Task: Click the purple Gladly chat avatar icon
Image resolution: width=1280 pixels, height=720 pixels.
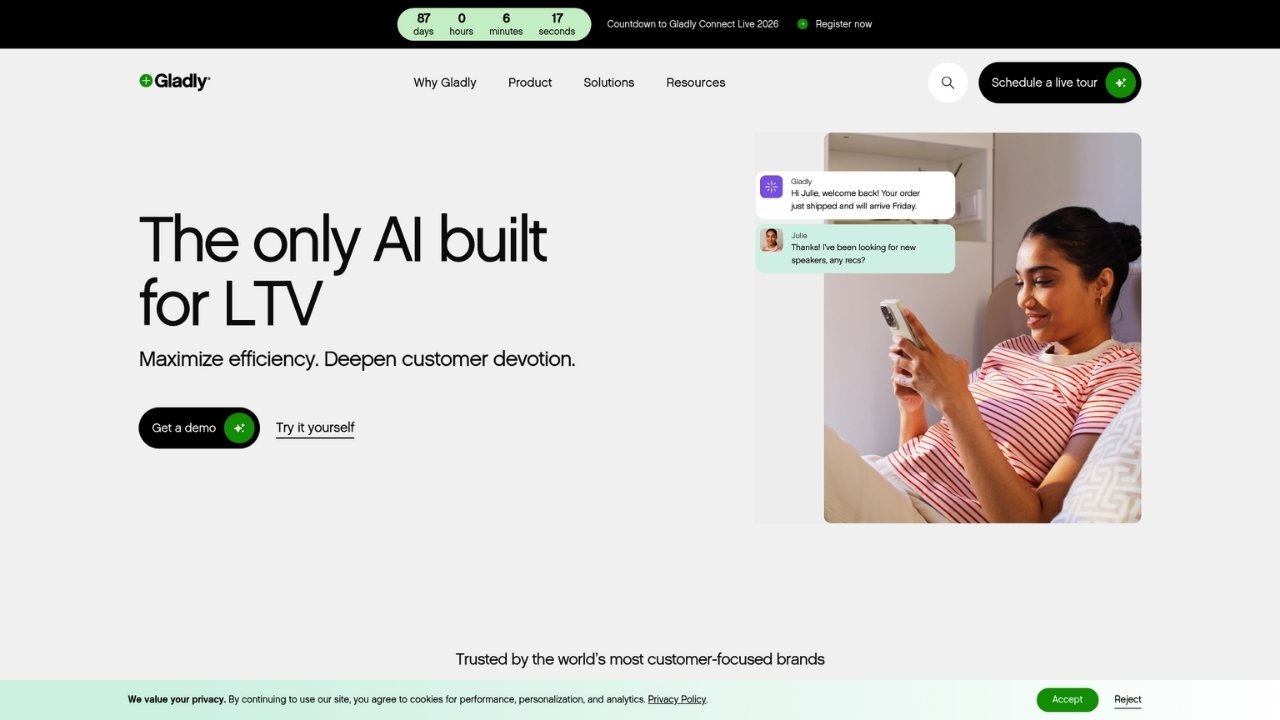Action: [771, 187]
